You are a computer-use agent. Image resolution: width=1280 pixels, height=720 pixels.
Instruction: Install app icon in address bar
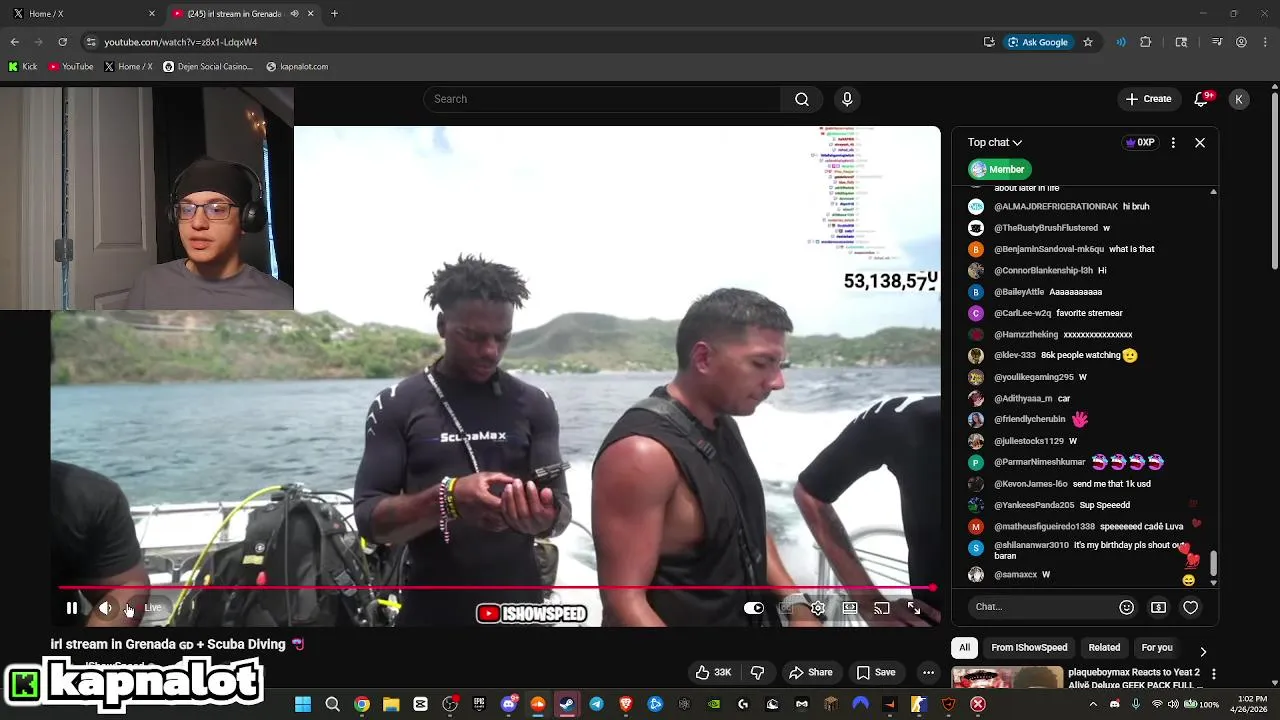[989, 42]
